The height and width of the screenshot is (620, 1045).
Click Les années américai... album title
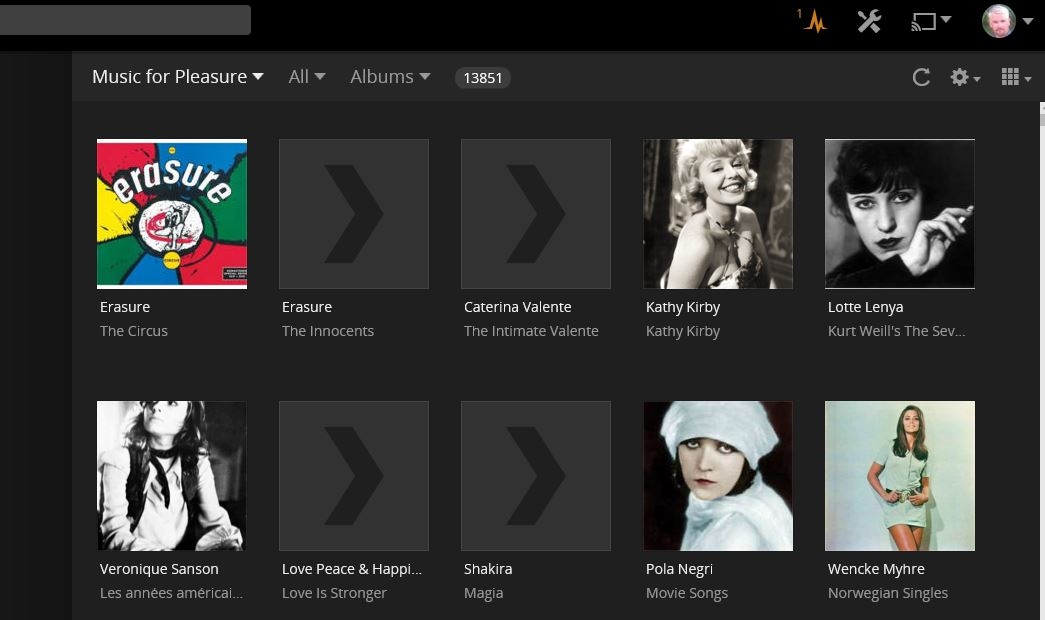171,593
